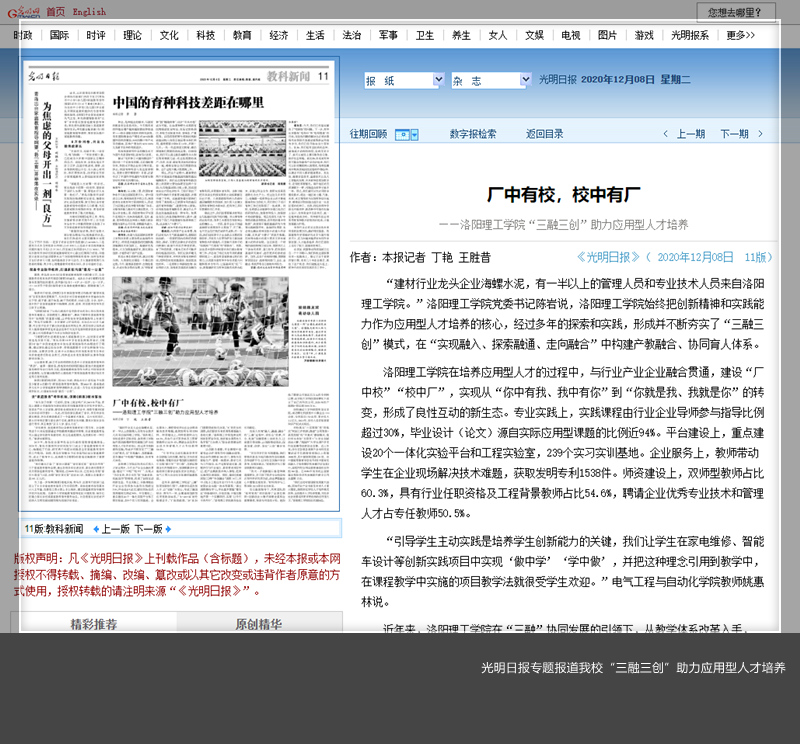
Task: Click the 返回目录 link
Action: 545,134
